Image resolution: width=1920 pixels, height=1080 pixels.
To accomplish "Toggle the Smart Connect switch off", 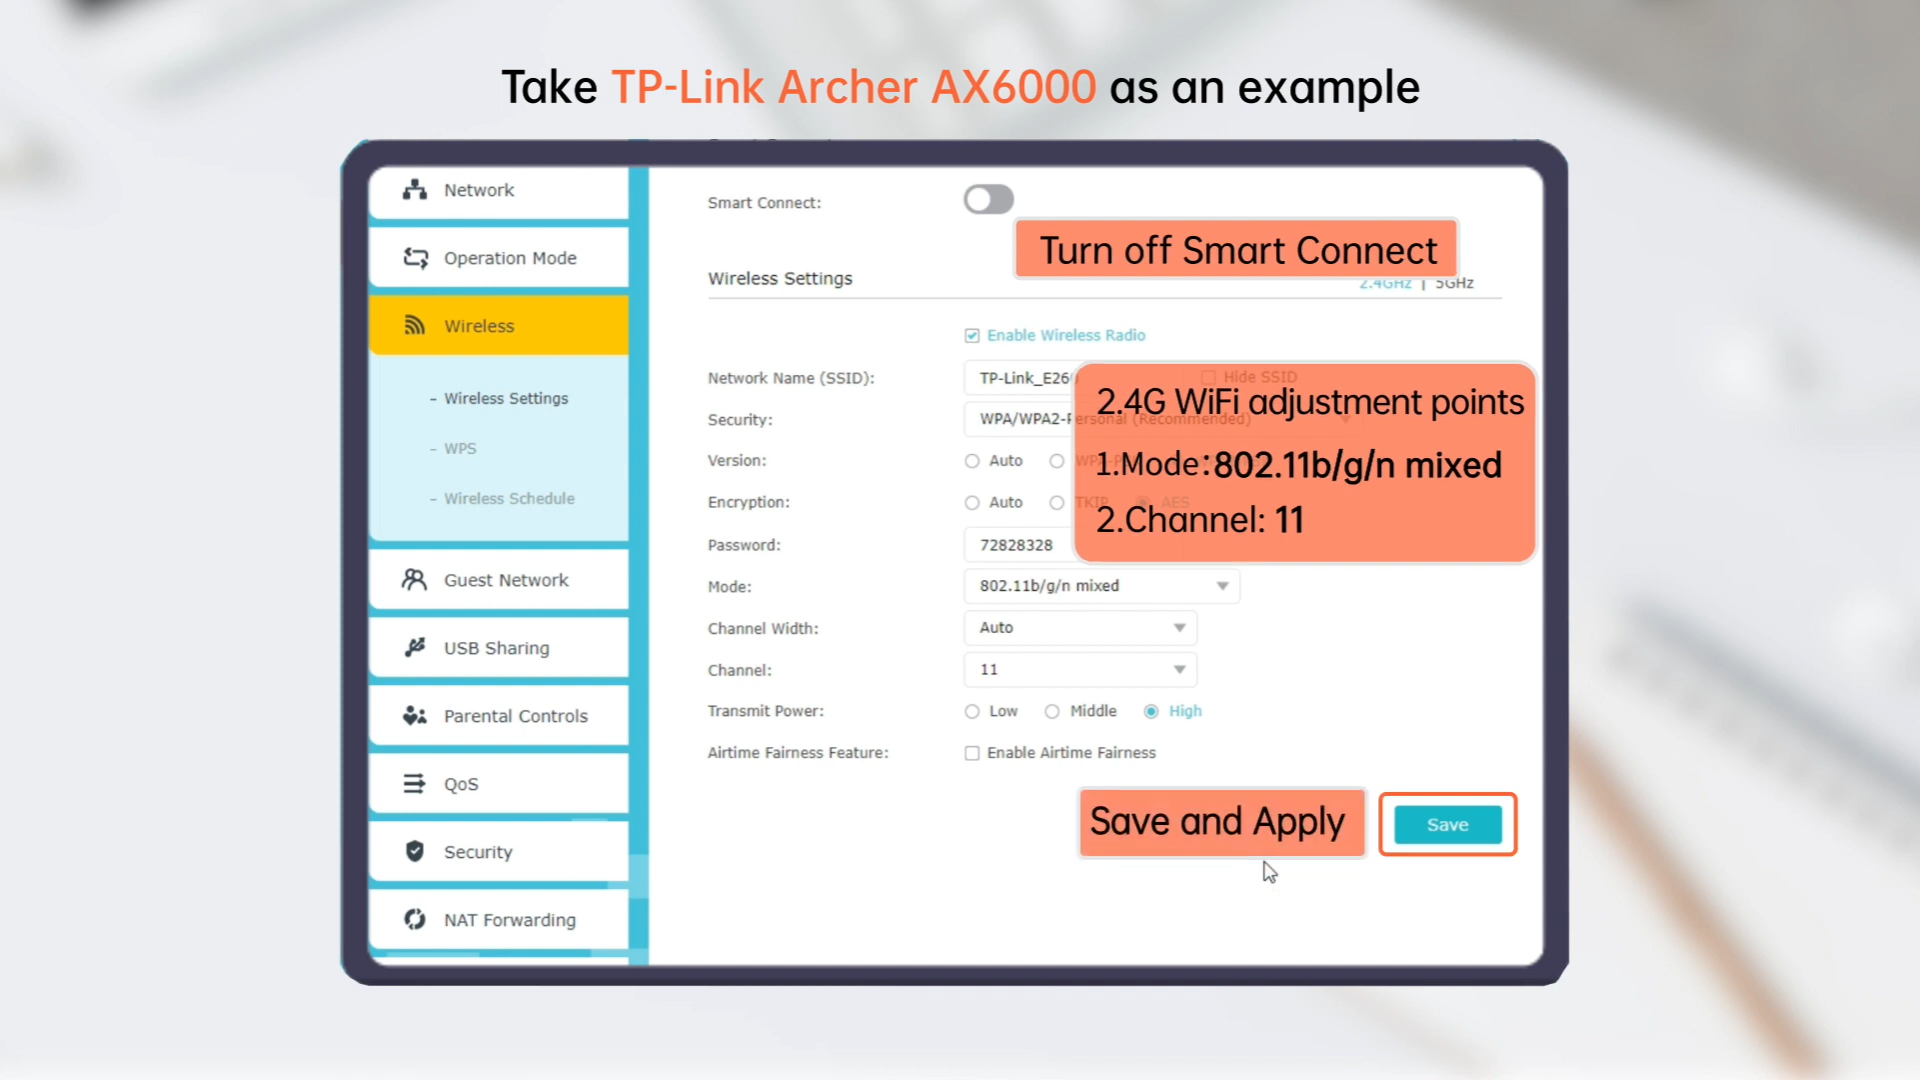I will pyautogui.click(x=988, y=199).
